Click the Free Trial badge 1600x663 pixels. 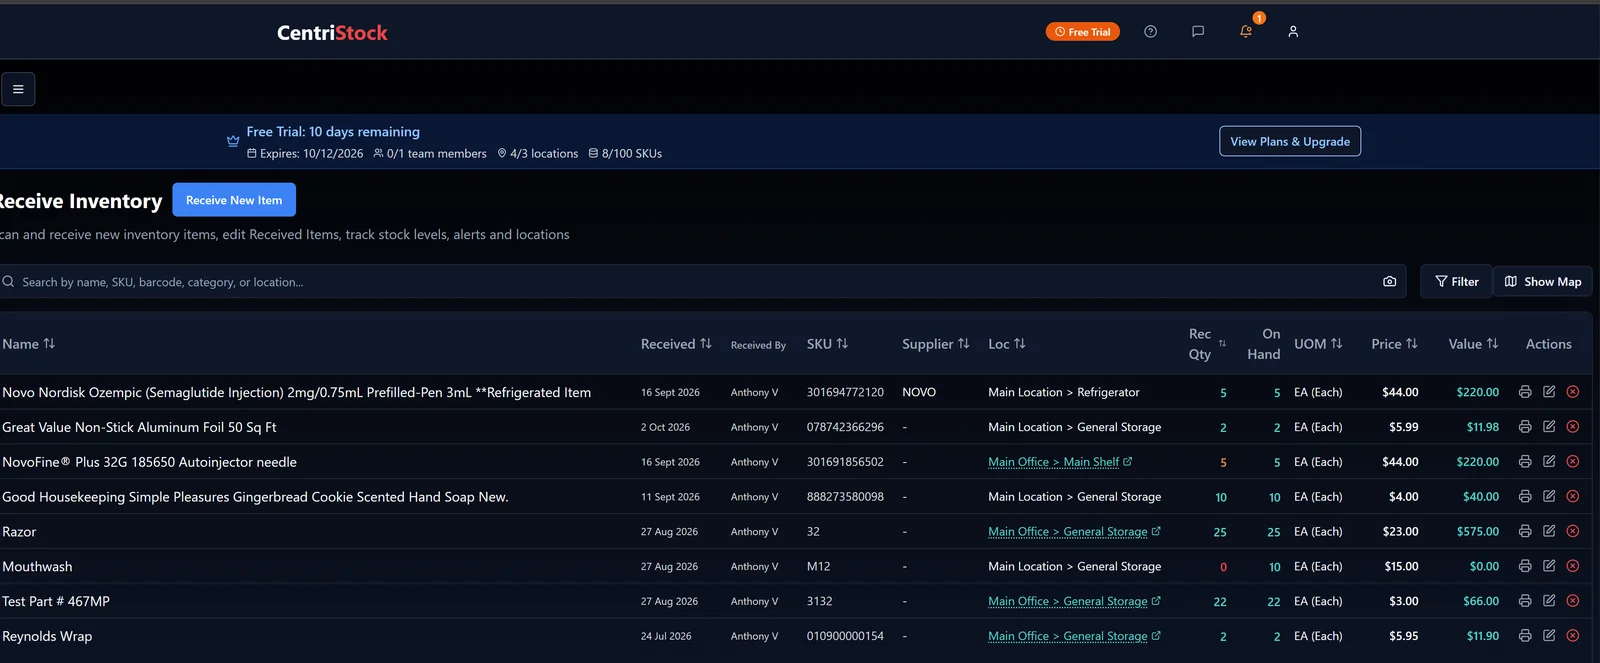(1082, 32)
